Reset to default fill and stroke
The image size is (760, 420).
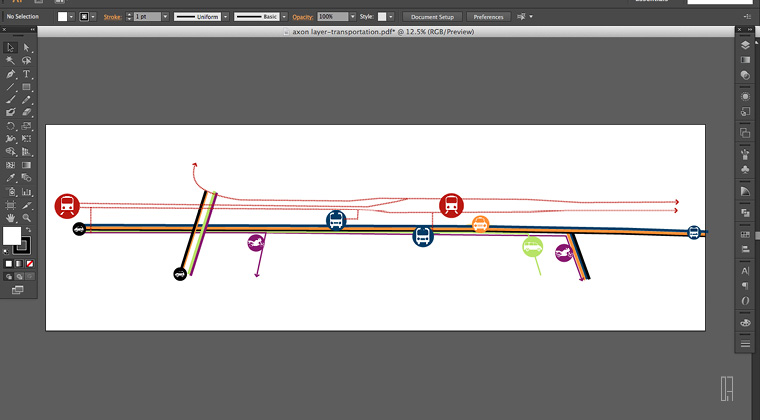click(x=6, y=252)
